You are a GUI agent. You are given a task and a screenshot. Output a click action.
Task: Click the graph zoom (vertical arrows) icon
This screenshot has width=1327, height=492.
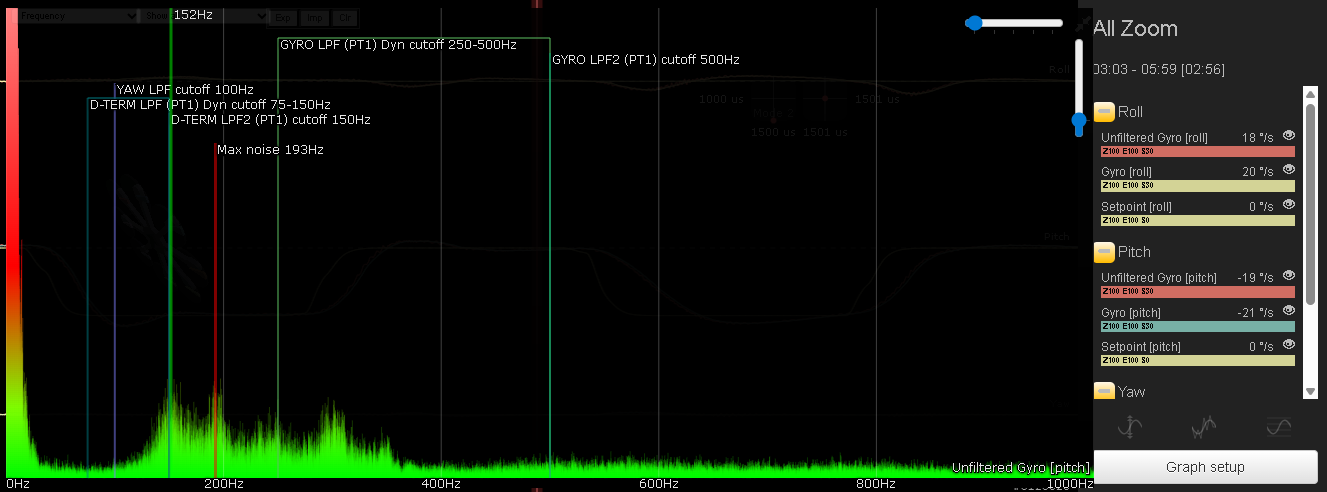(x=1130, y=428)
